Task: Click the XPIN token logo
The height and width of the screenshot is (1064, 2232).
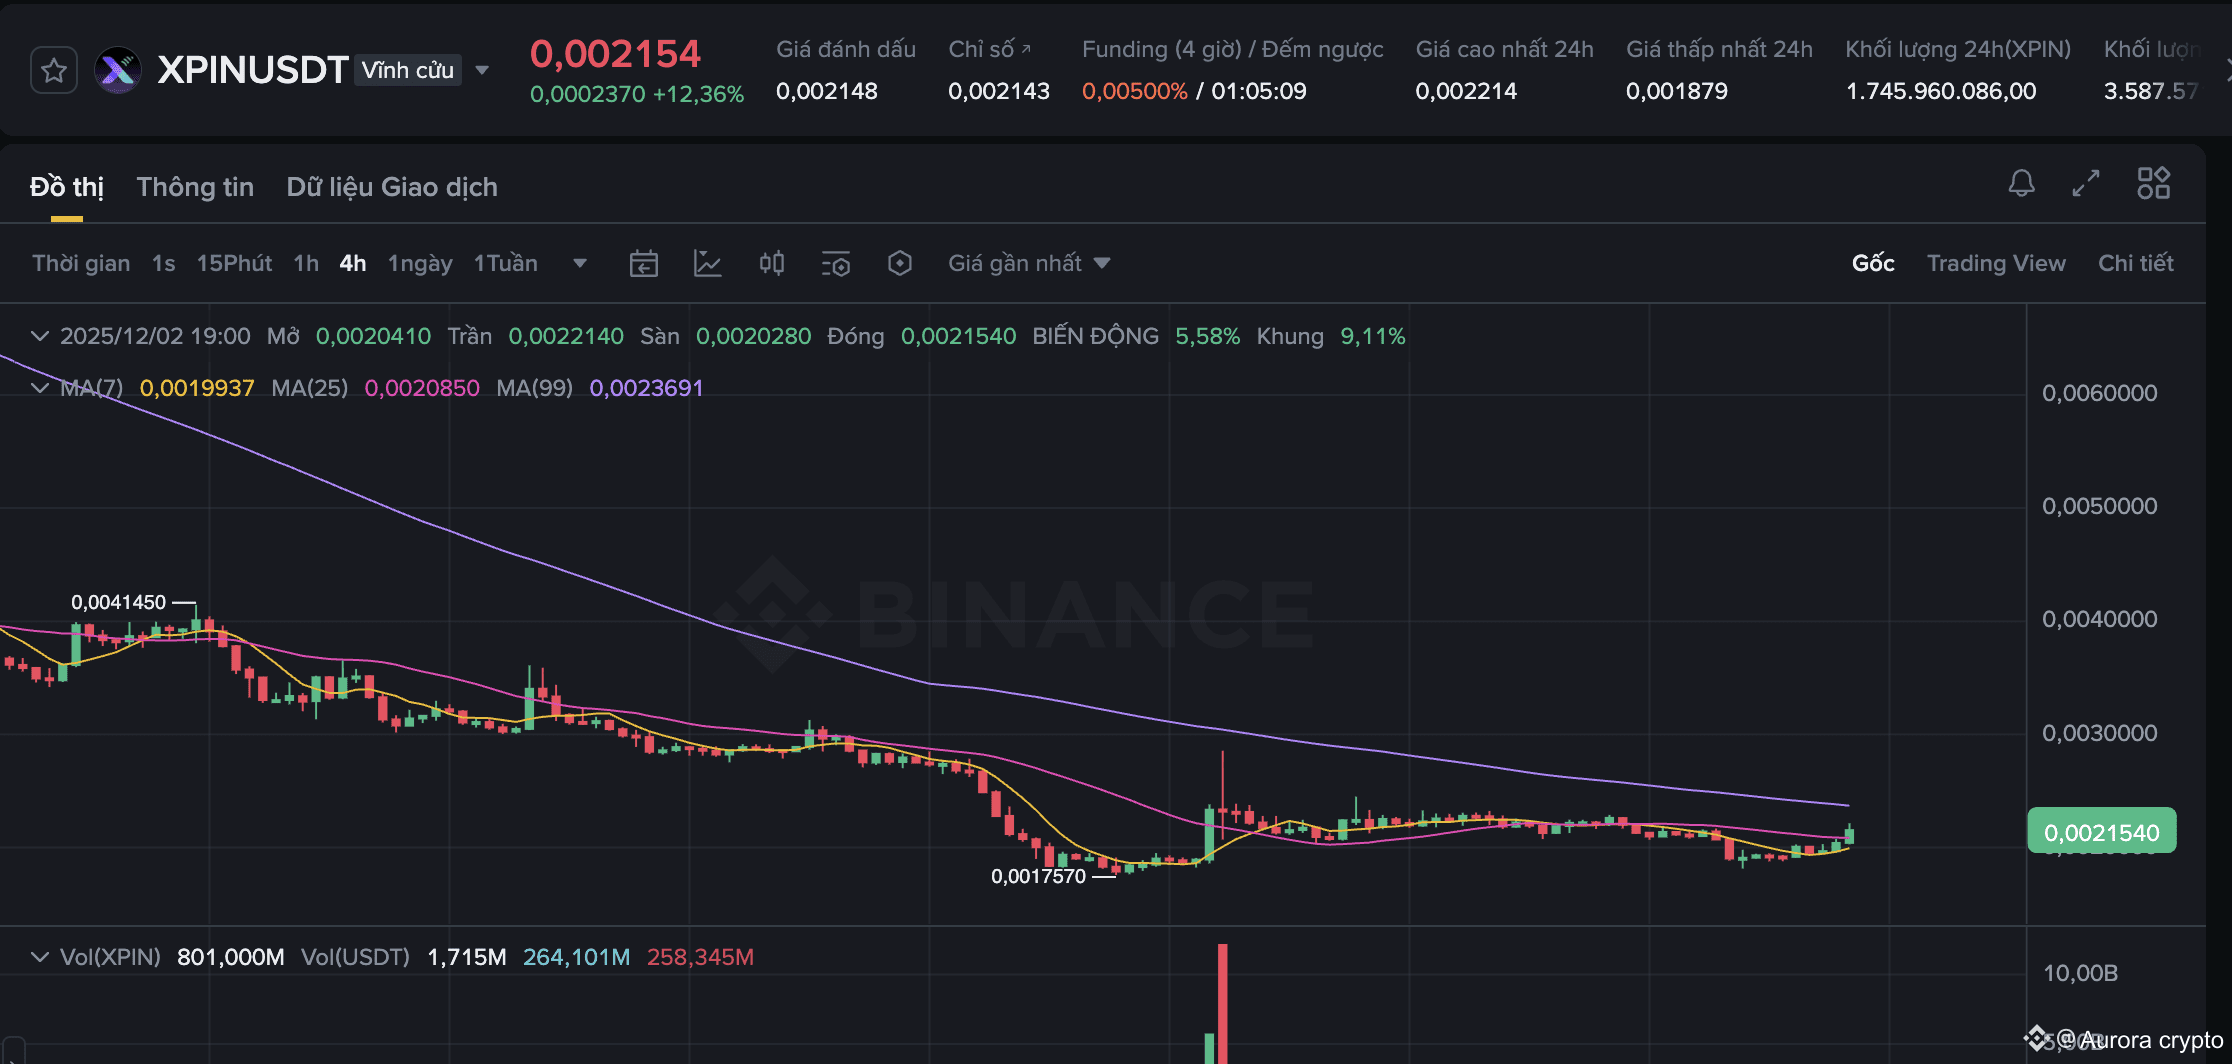Action: coord(117,69)
